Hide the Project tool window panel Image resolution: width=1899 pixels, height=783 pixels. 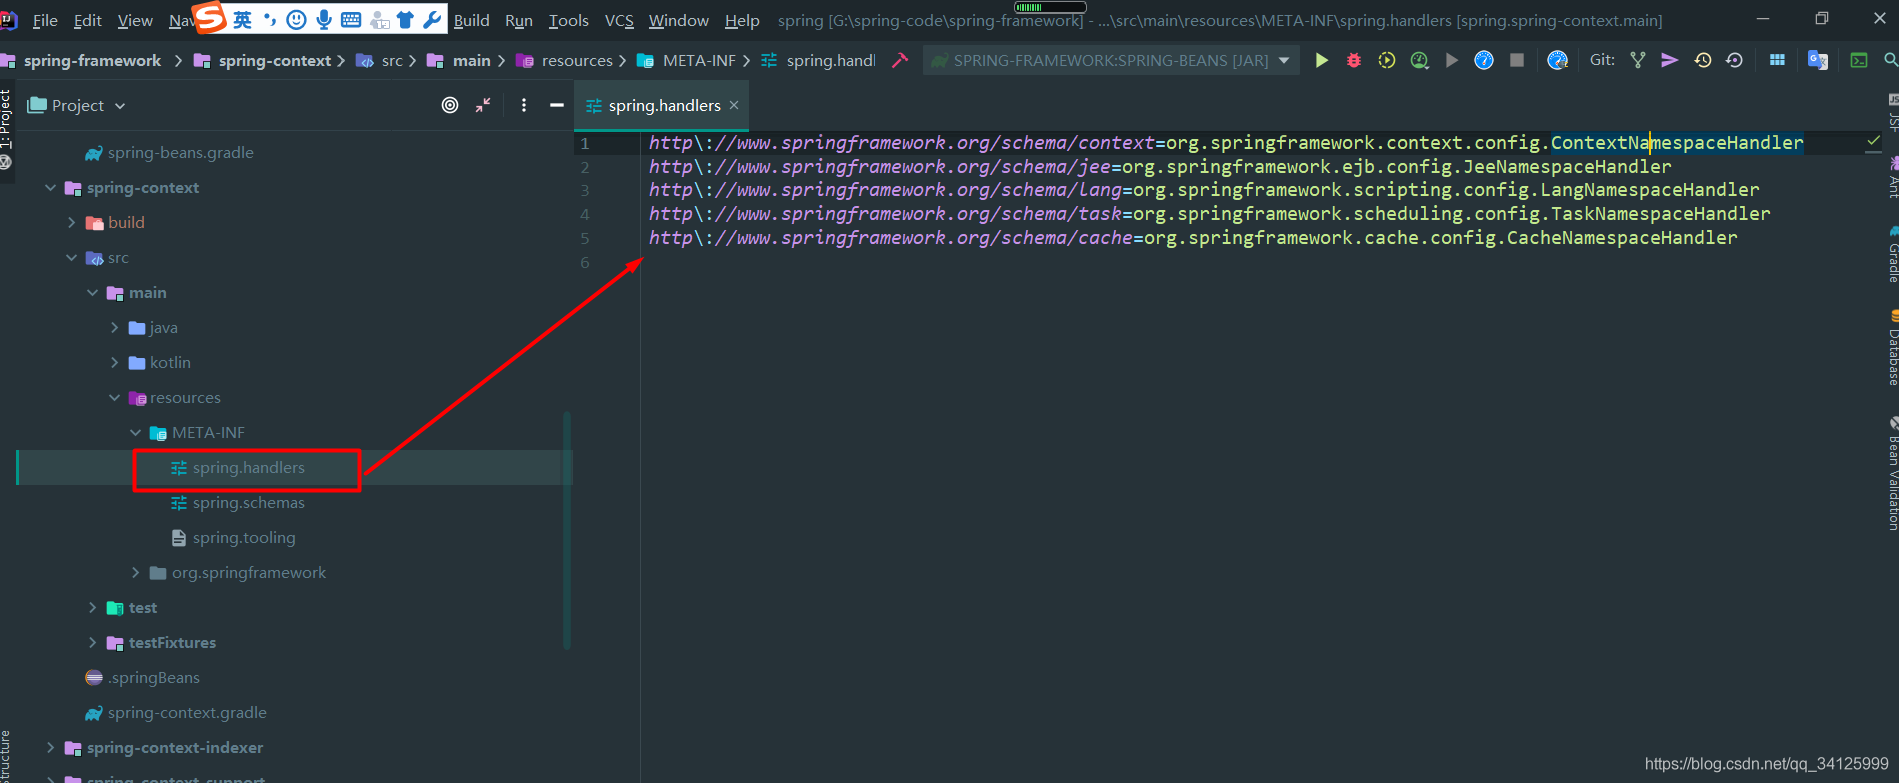[x=557, y=105]
